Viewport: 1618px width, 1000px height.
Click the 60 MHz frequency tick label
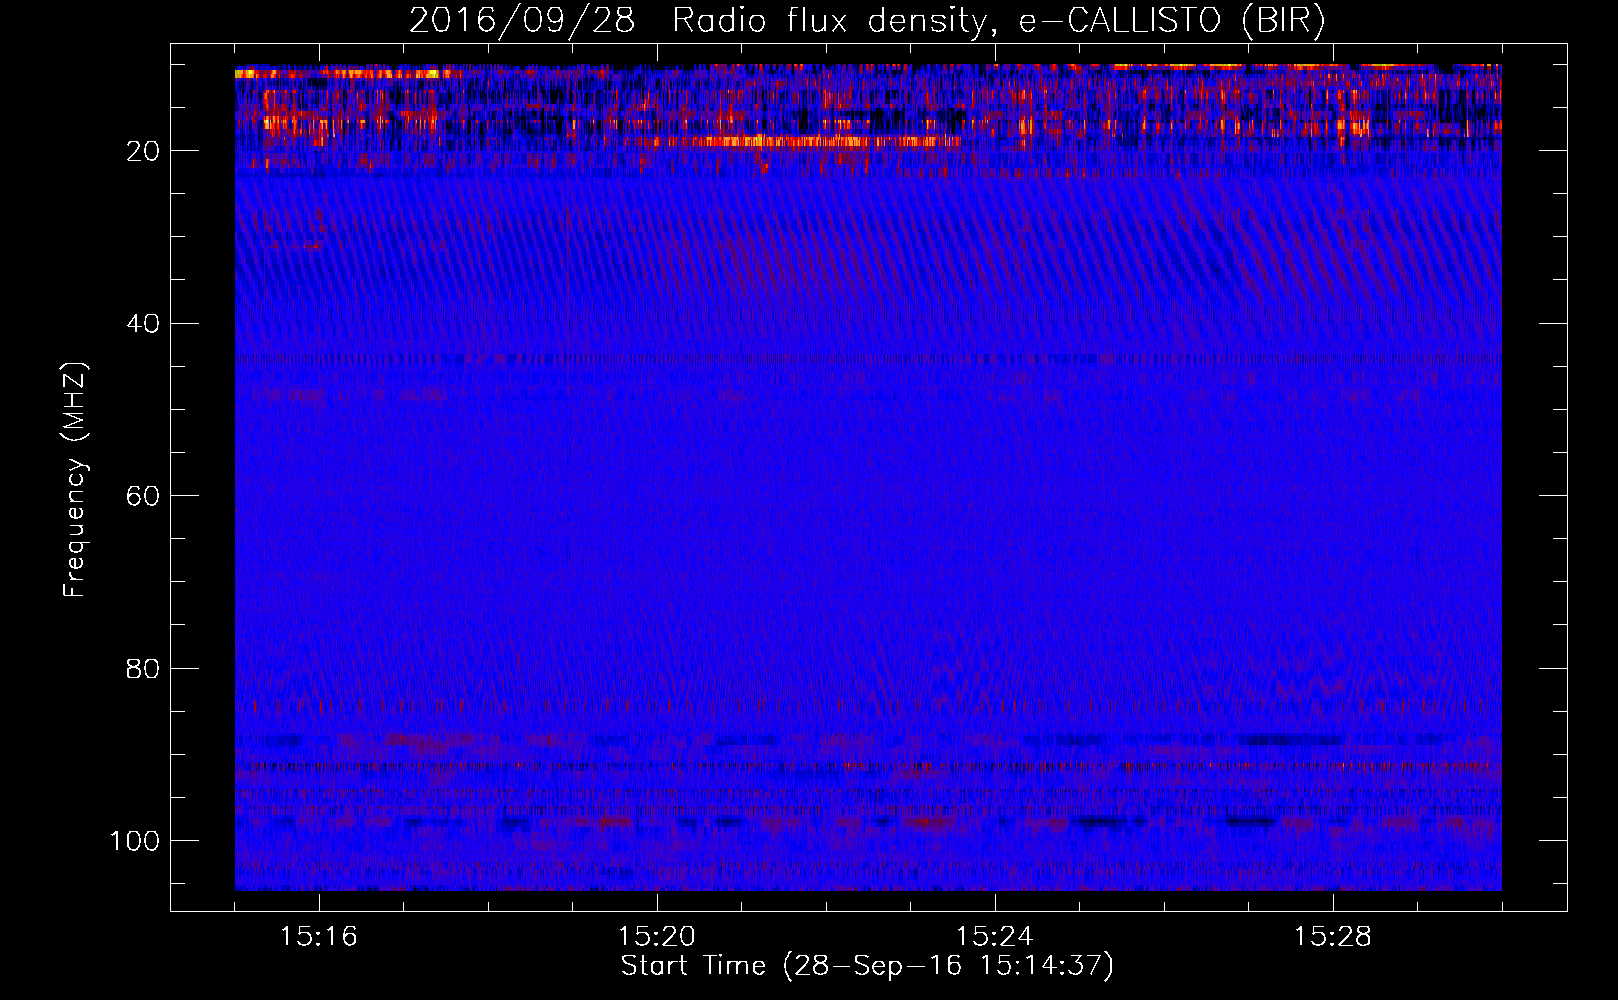(143, 496)
